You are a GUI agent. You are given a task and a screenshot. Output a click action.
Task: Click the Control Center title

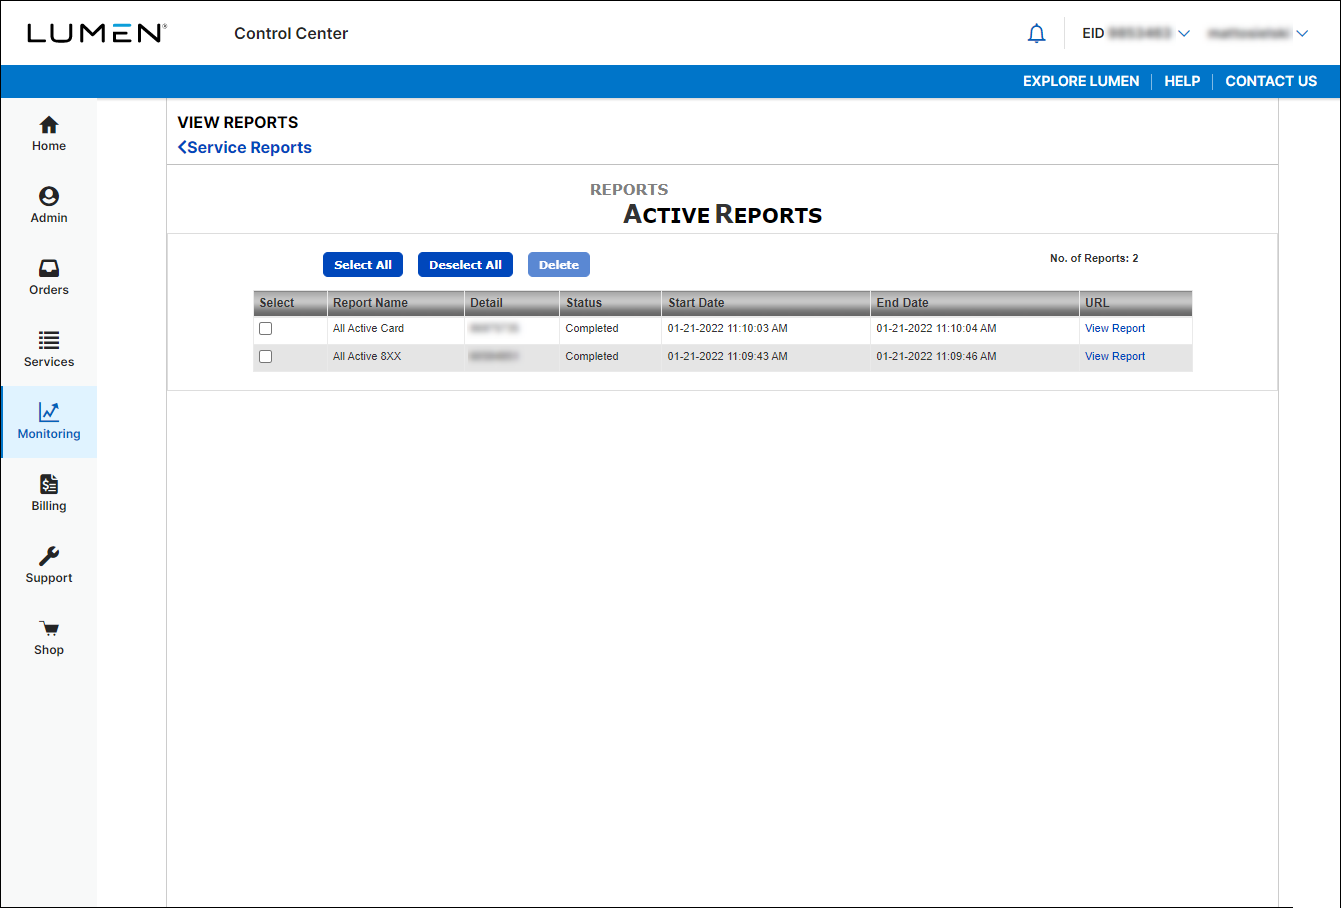point(291,33)
